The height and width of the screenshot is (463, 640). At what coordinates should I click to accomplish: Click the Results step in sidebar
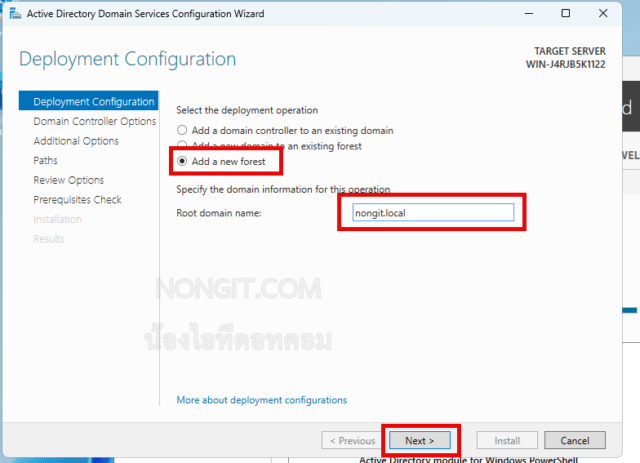coord(49,239)
